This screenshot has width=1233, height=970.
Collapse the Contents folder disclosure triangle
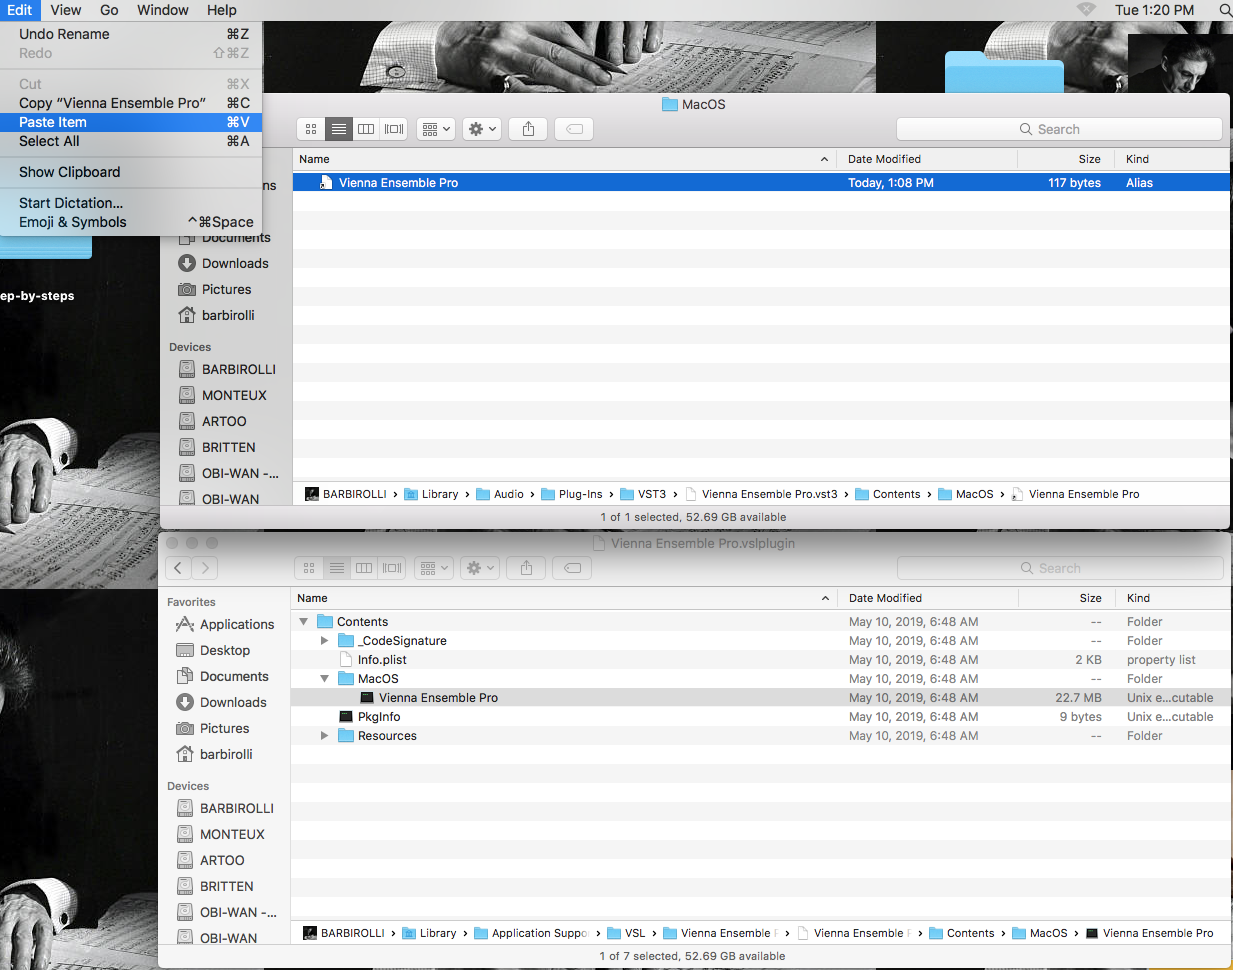tap(304, 622)
